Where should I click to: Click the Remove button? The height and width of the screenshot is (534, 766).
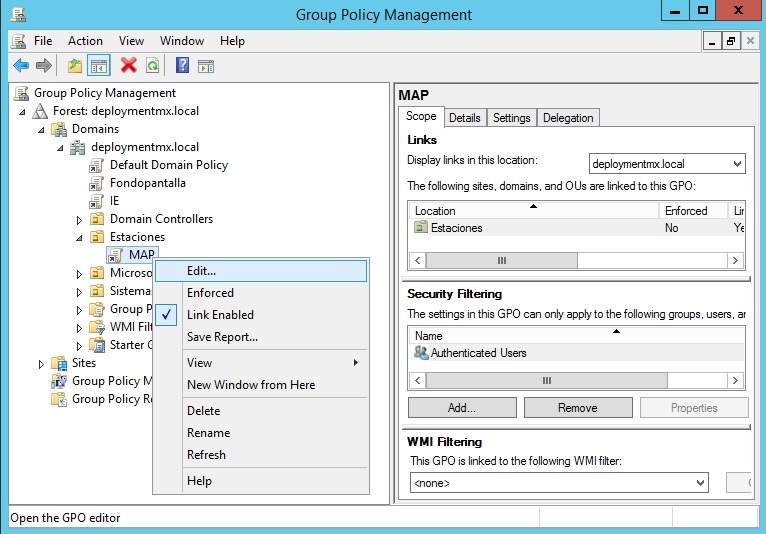pyautogui.click(x=577, y=408)
